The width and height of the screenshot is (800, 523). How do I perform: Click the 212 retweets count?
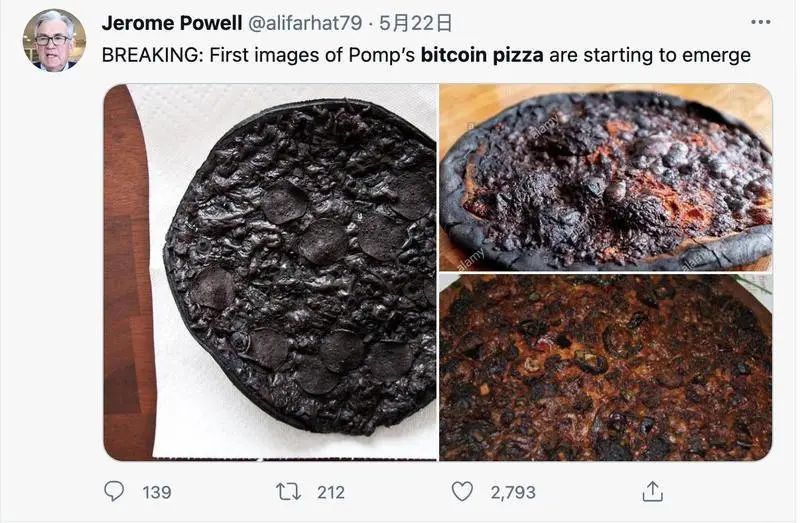coord(330,492)
